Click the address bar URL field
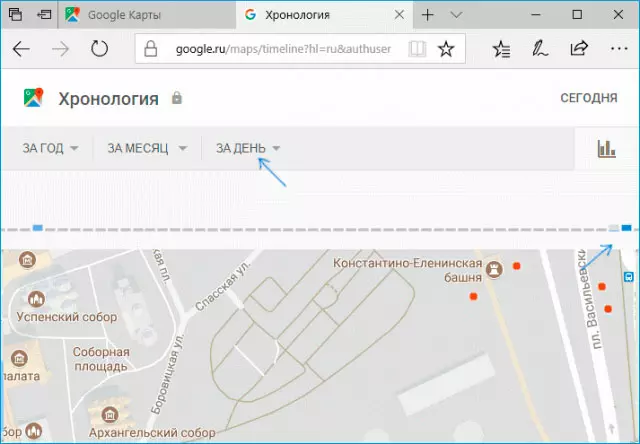 click(x=280, y=49)
